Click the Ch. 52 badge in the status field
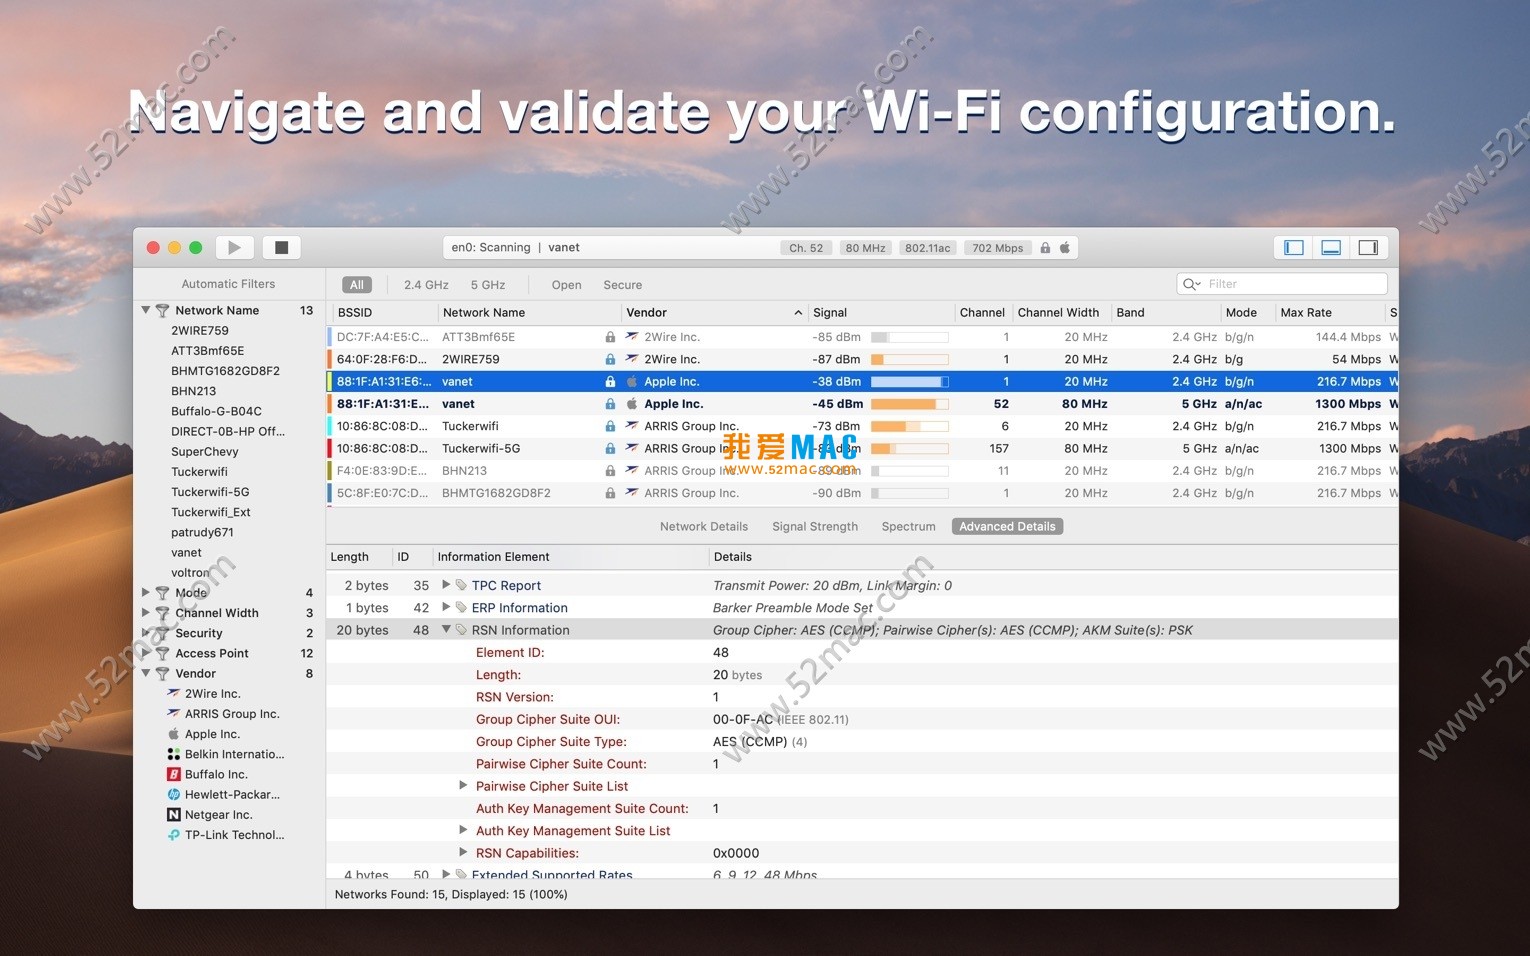This screenshot has width=1530, height=956. 806,248
